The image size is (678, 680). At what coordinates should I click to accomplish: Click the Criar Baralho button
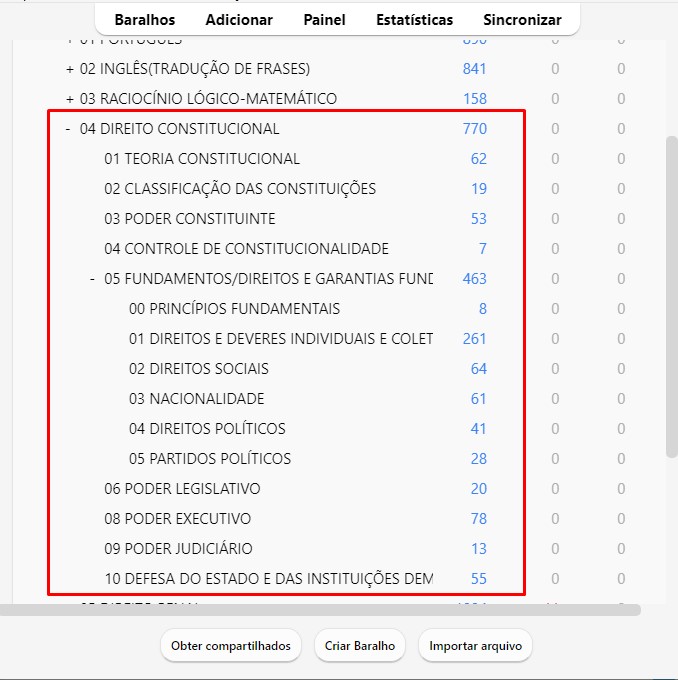click(x=360, y=646)
